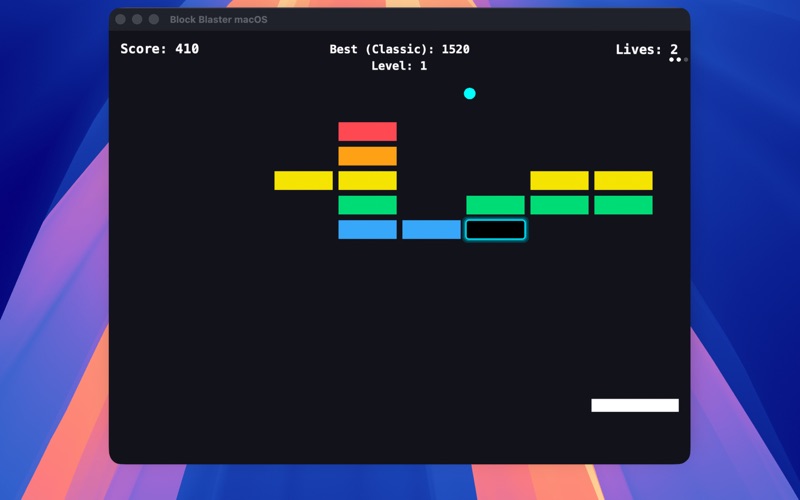The height and width of the screenshot is (500, 800).
Task: Click the 'Best (Classic): 1520' text
Action: [399, 49]
